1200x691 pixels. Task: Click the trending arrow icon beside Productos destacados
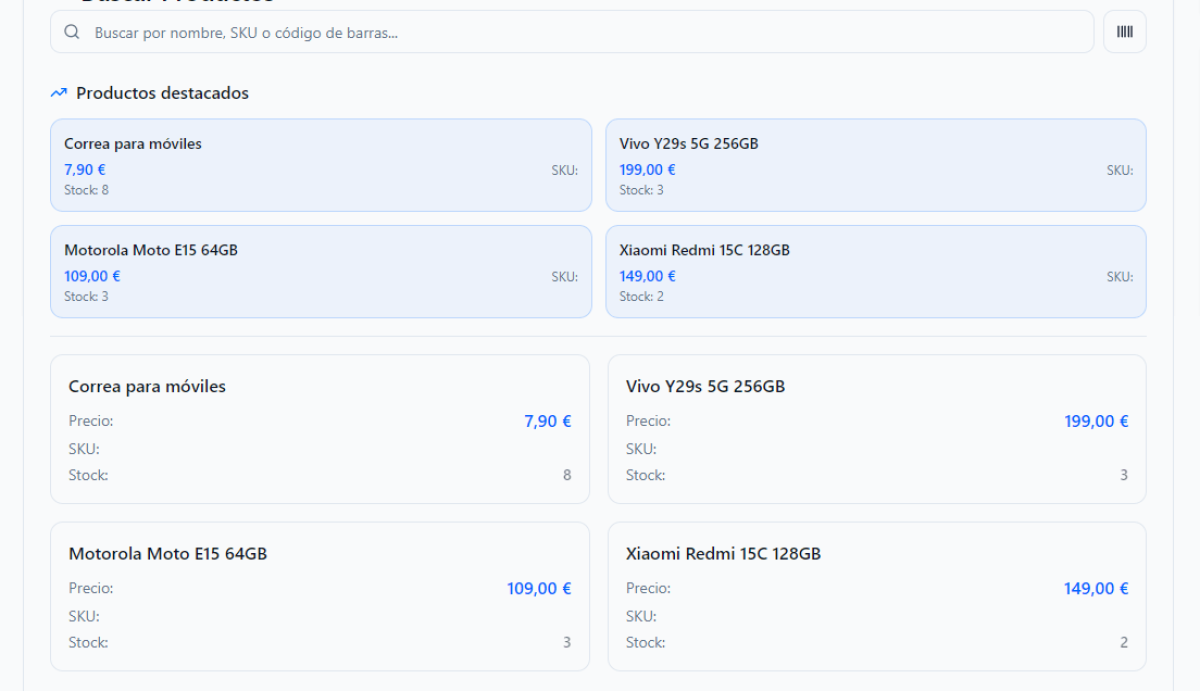pyautogui.click(x=59, y=93)
